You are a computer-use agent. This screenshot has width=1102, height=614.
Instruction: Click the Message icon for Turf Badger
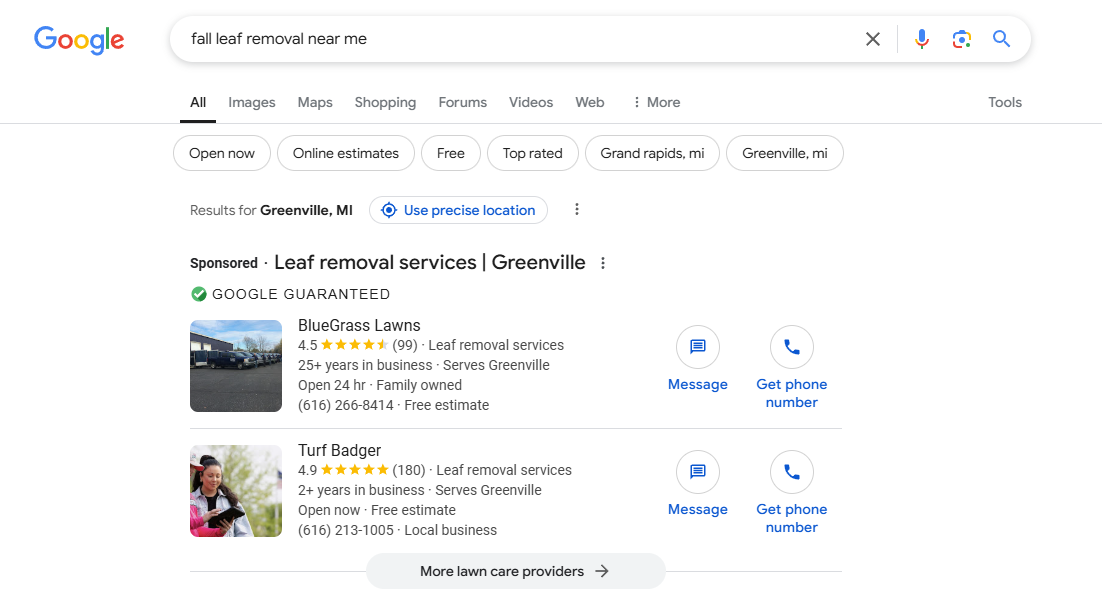point(697,471)
